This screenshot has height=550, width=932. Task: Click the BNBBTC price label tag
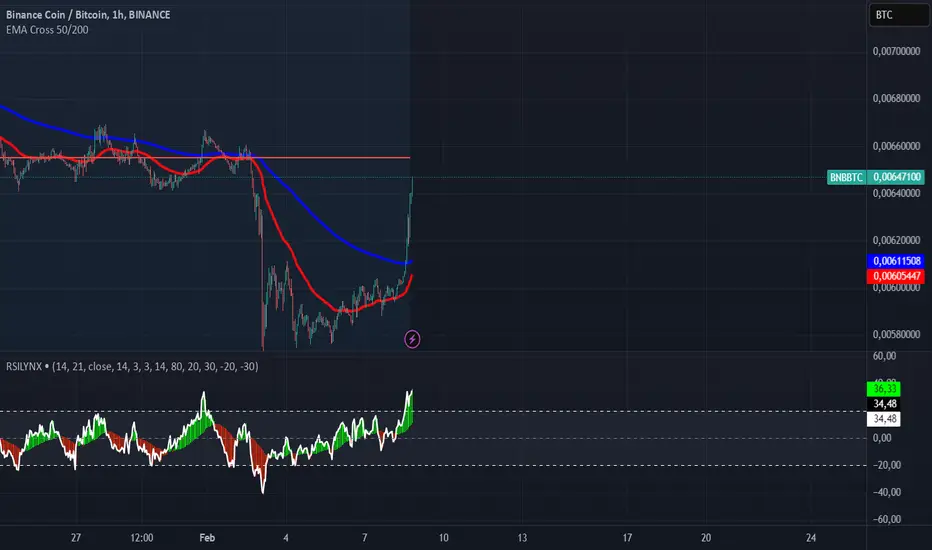(846, 177)
